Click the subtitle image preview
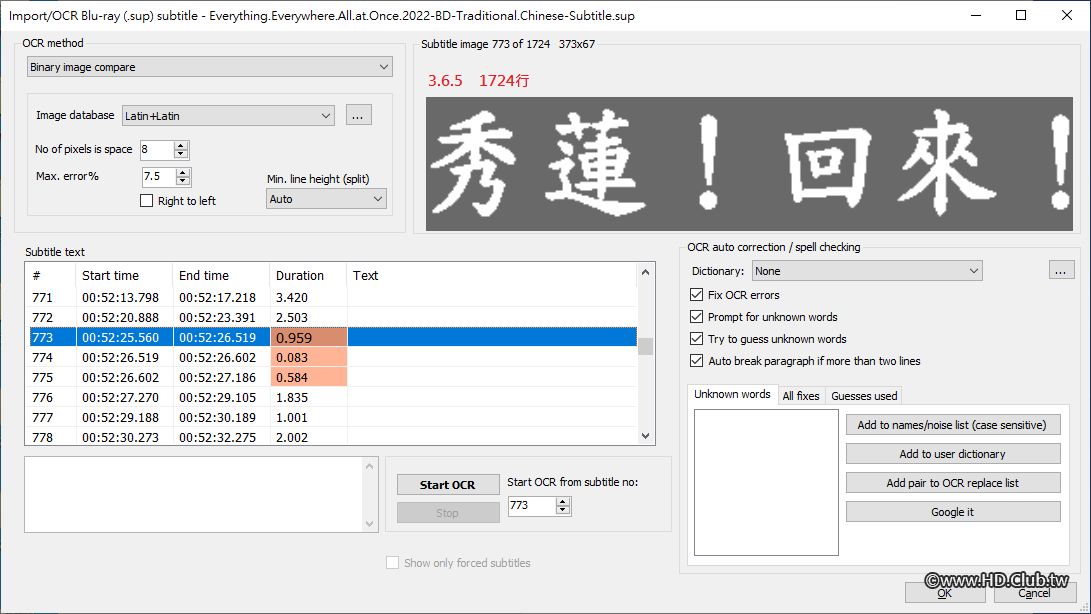1091x614 pixels. pyautogui.click(x=749, y=164)
